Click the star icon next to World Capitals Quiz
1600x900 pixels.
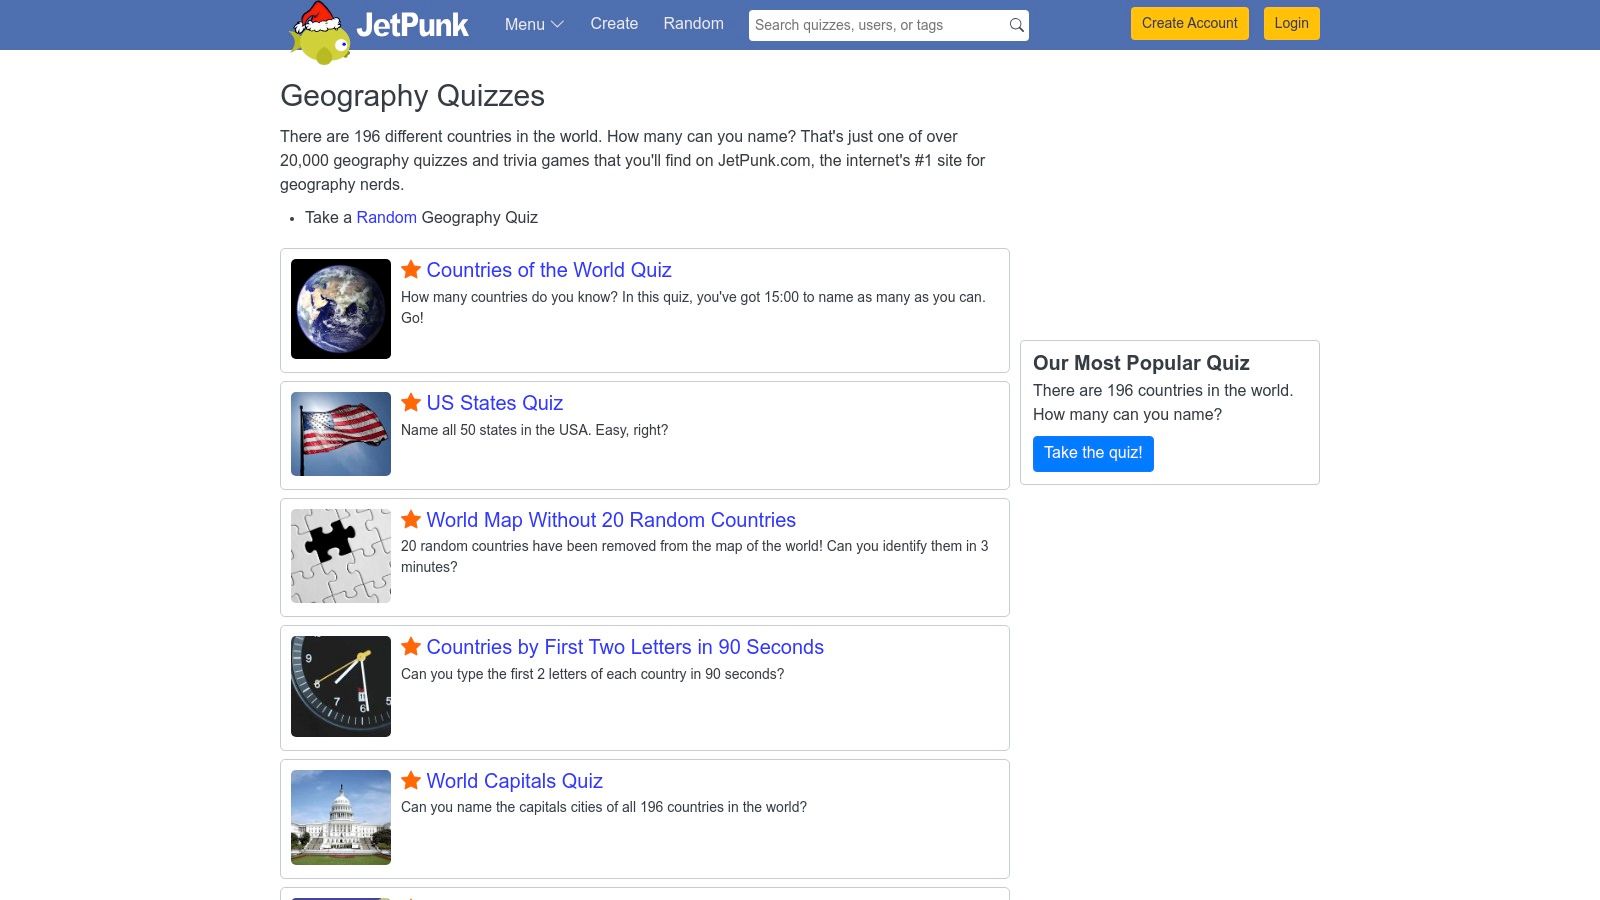410,780
